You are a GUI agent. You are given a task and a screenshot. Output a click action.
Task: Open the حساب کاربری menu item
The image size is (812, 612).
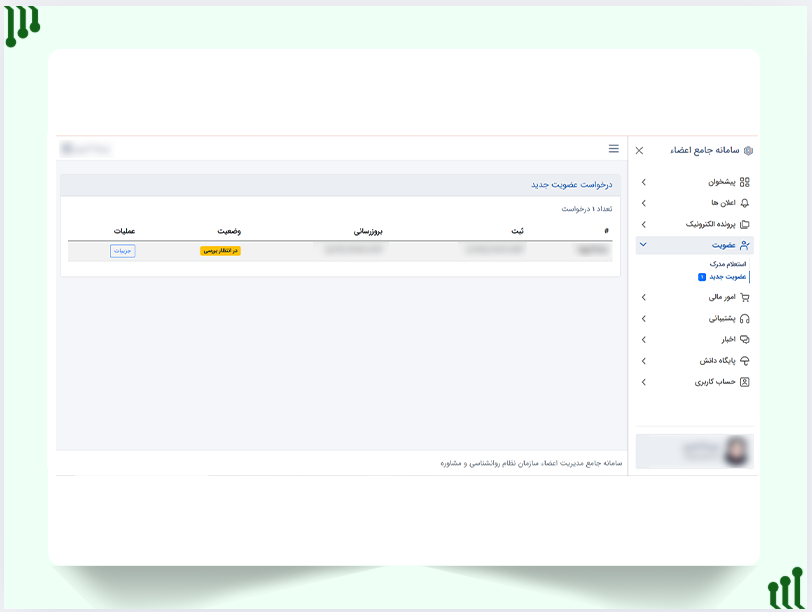694,382
